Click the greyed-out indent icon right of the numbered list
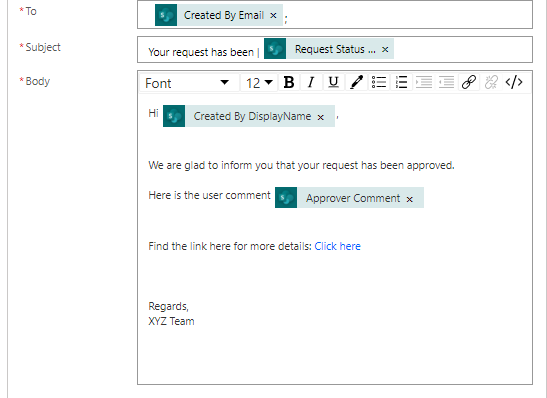Image resolution: width=547 pixels, height=398 pixels. pos(424,83)
